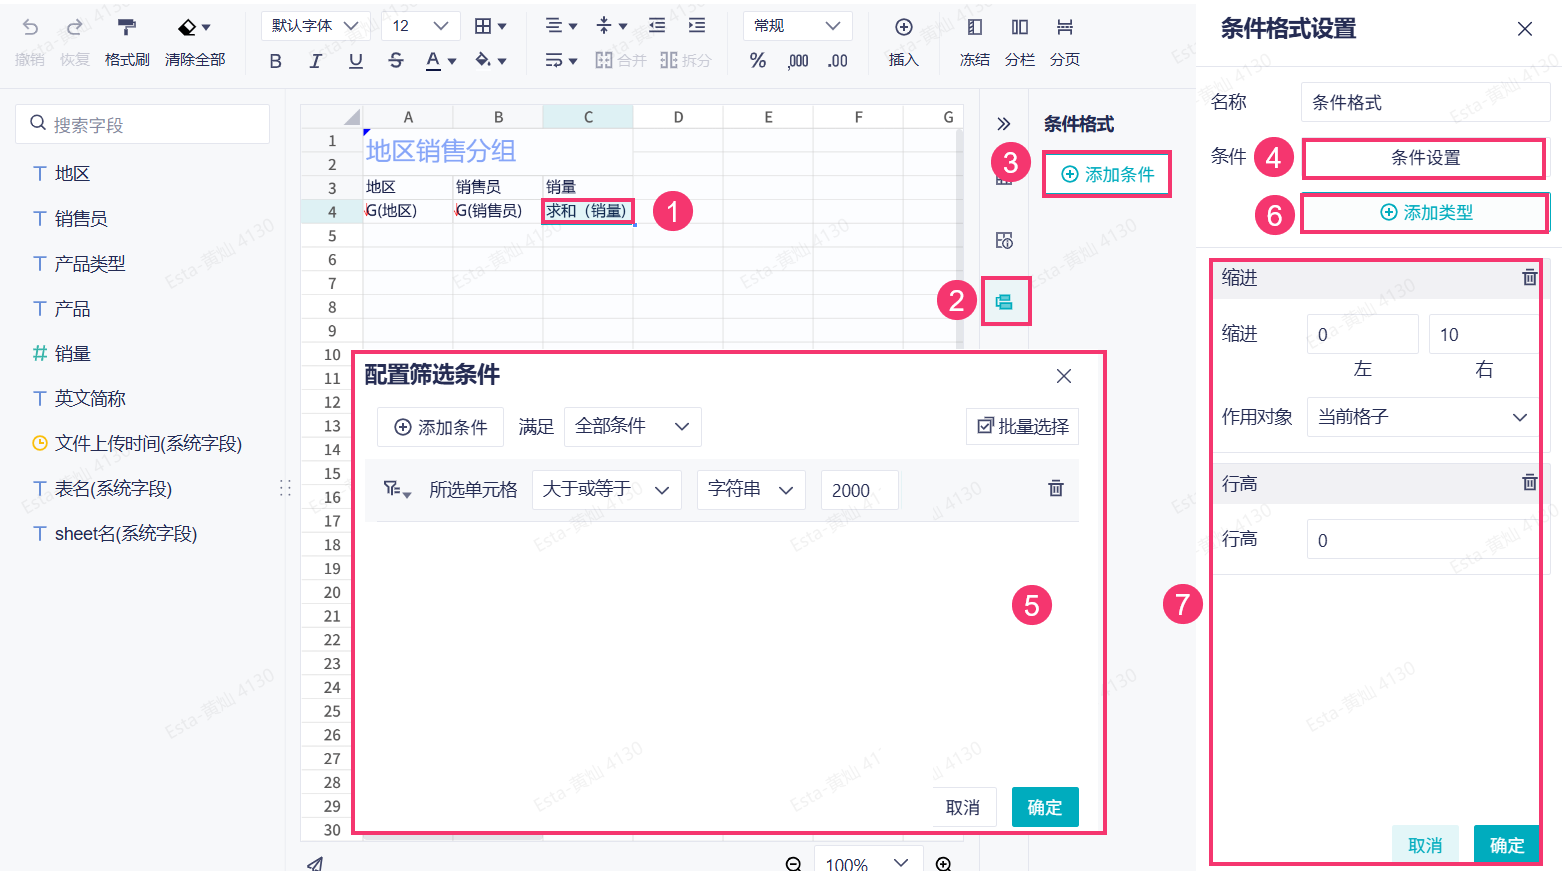Select cell C4 containing 求和 (销量)
This screenshot has width=1562, height=874.
click(x=588, y=211)
